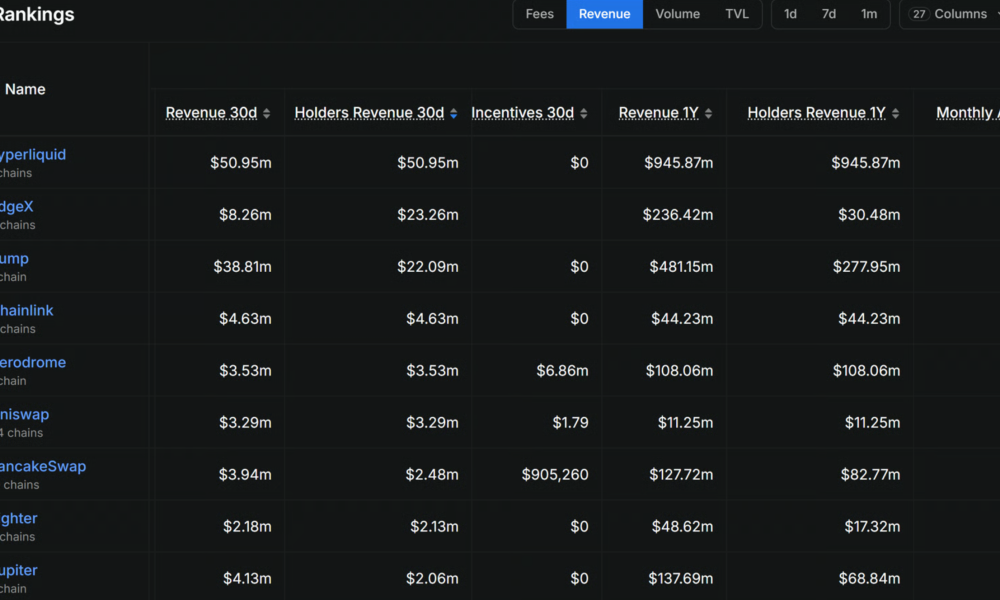Select Chainlink Revenue 1Y $44.23m cell

click(682, 318)
